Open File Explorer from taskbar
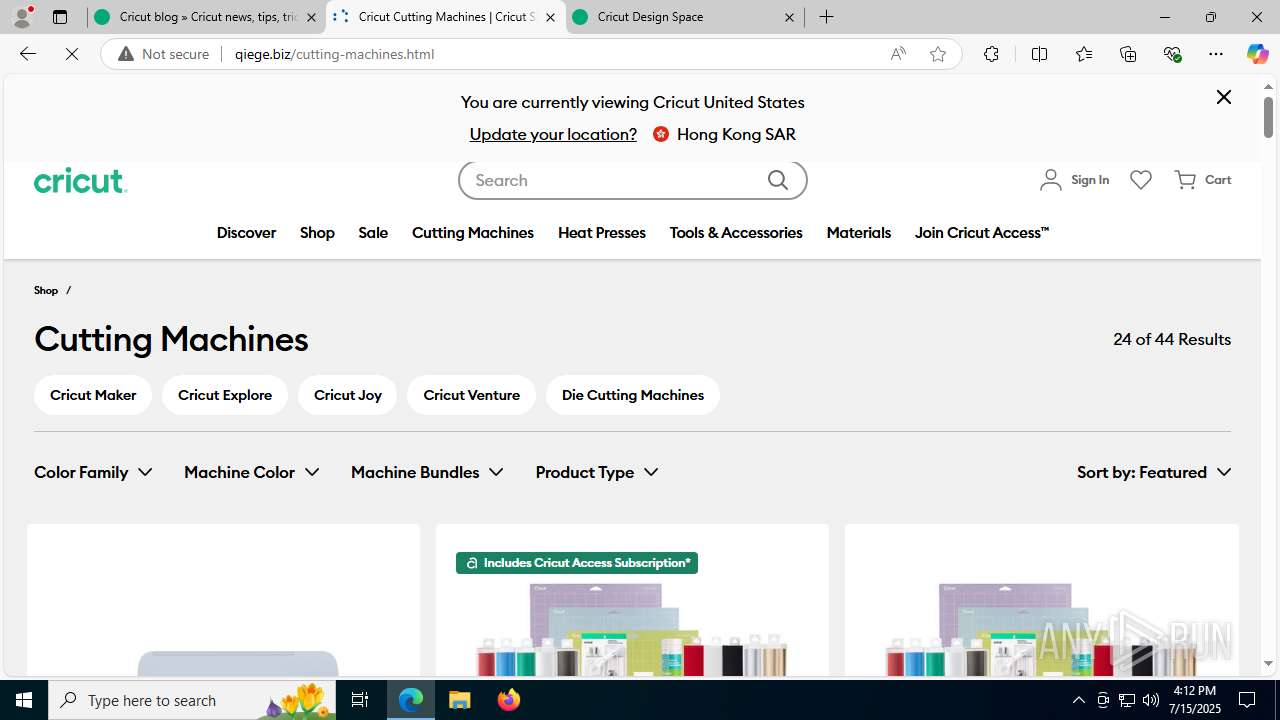Screen dimensions: 1280x720 pyautogui.click(x=460, y=700)
